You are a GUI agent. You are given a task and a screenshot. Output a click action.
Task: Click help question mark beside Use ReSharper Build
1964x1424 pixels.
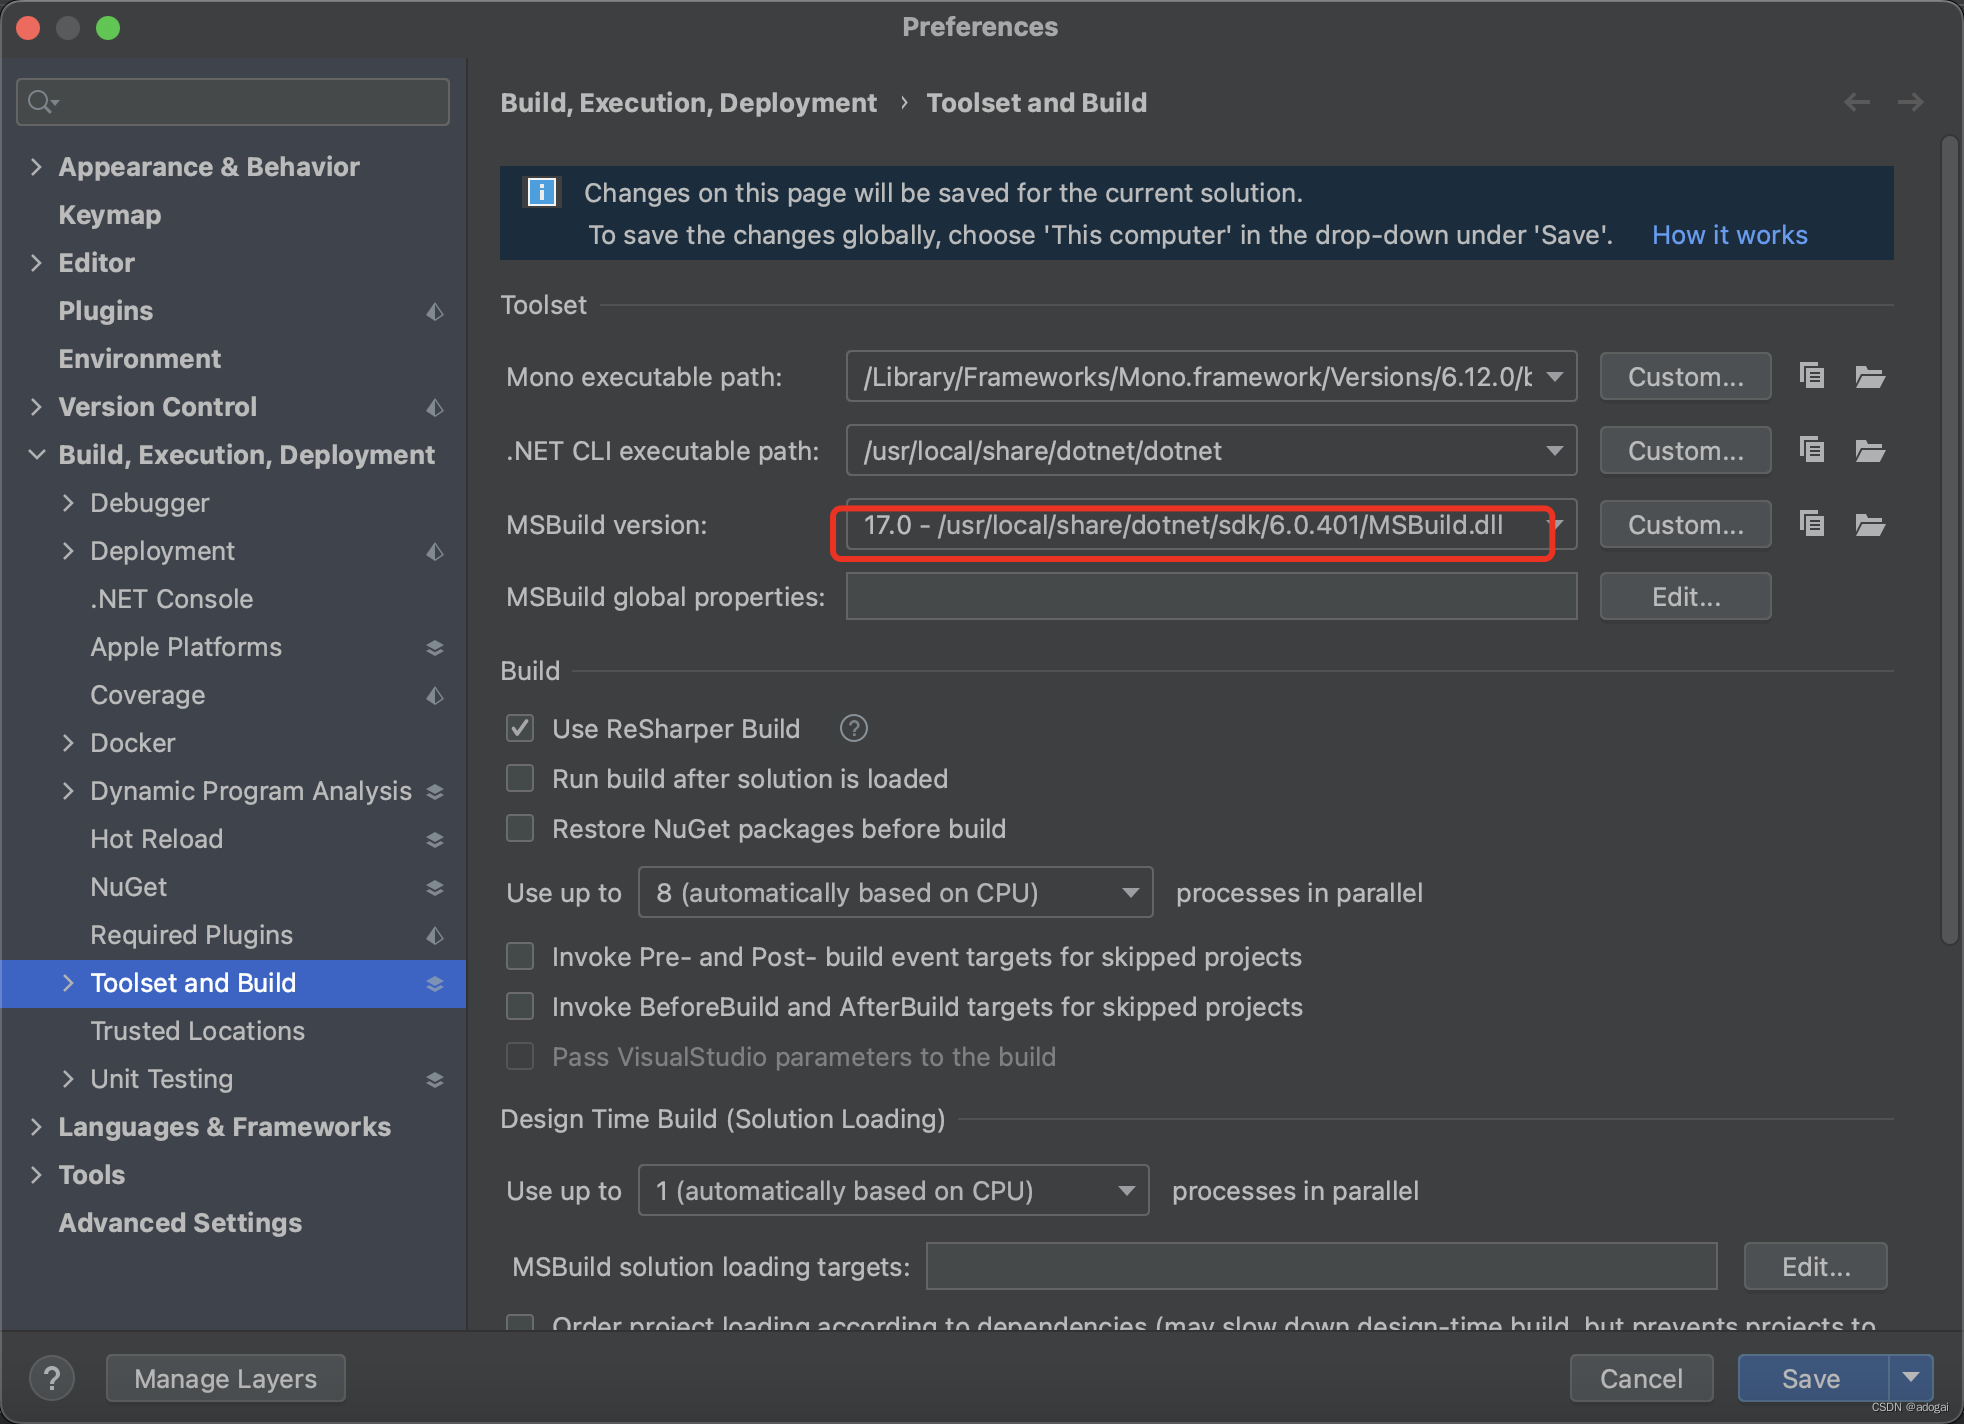pos(853,728)
